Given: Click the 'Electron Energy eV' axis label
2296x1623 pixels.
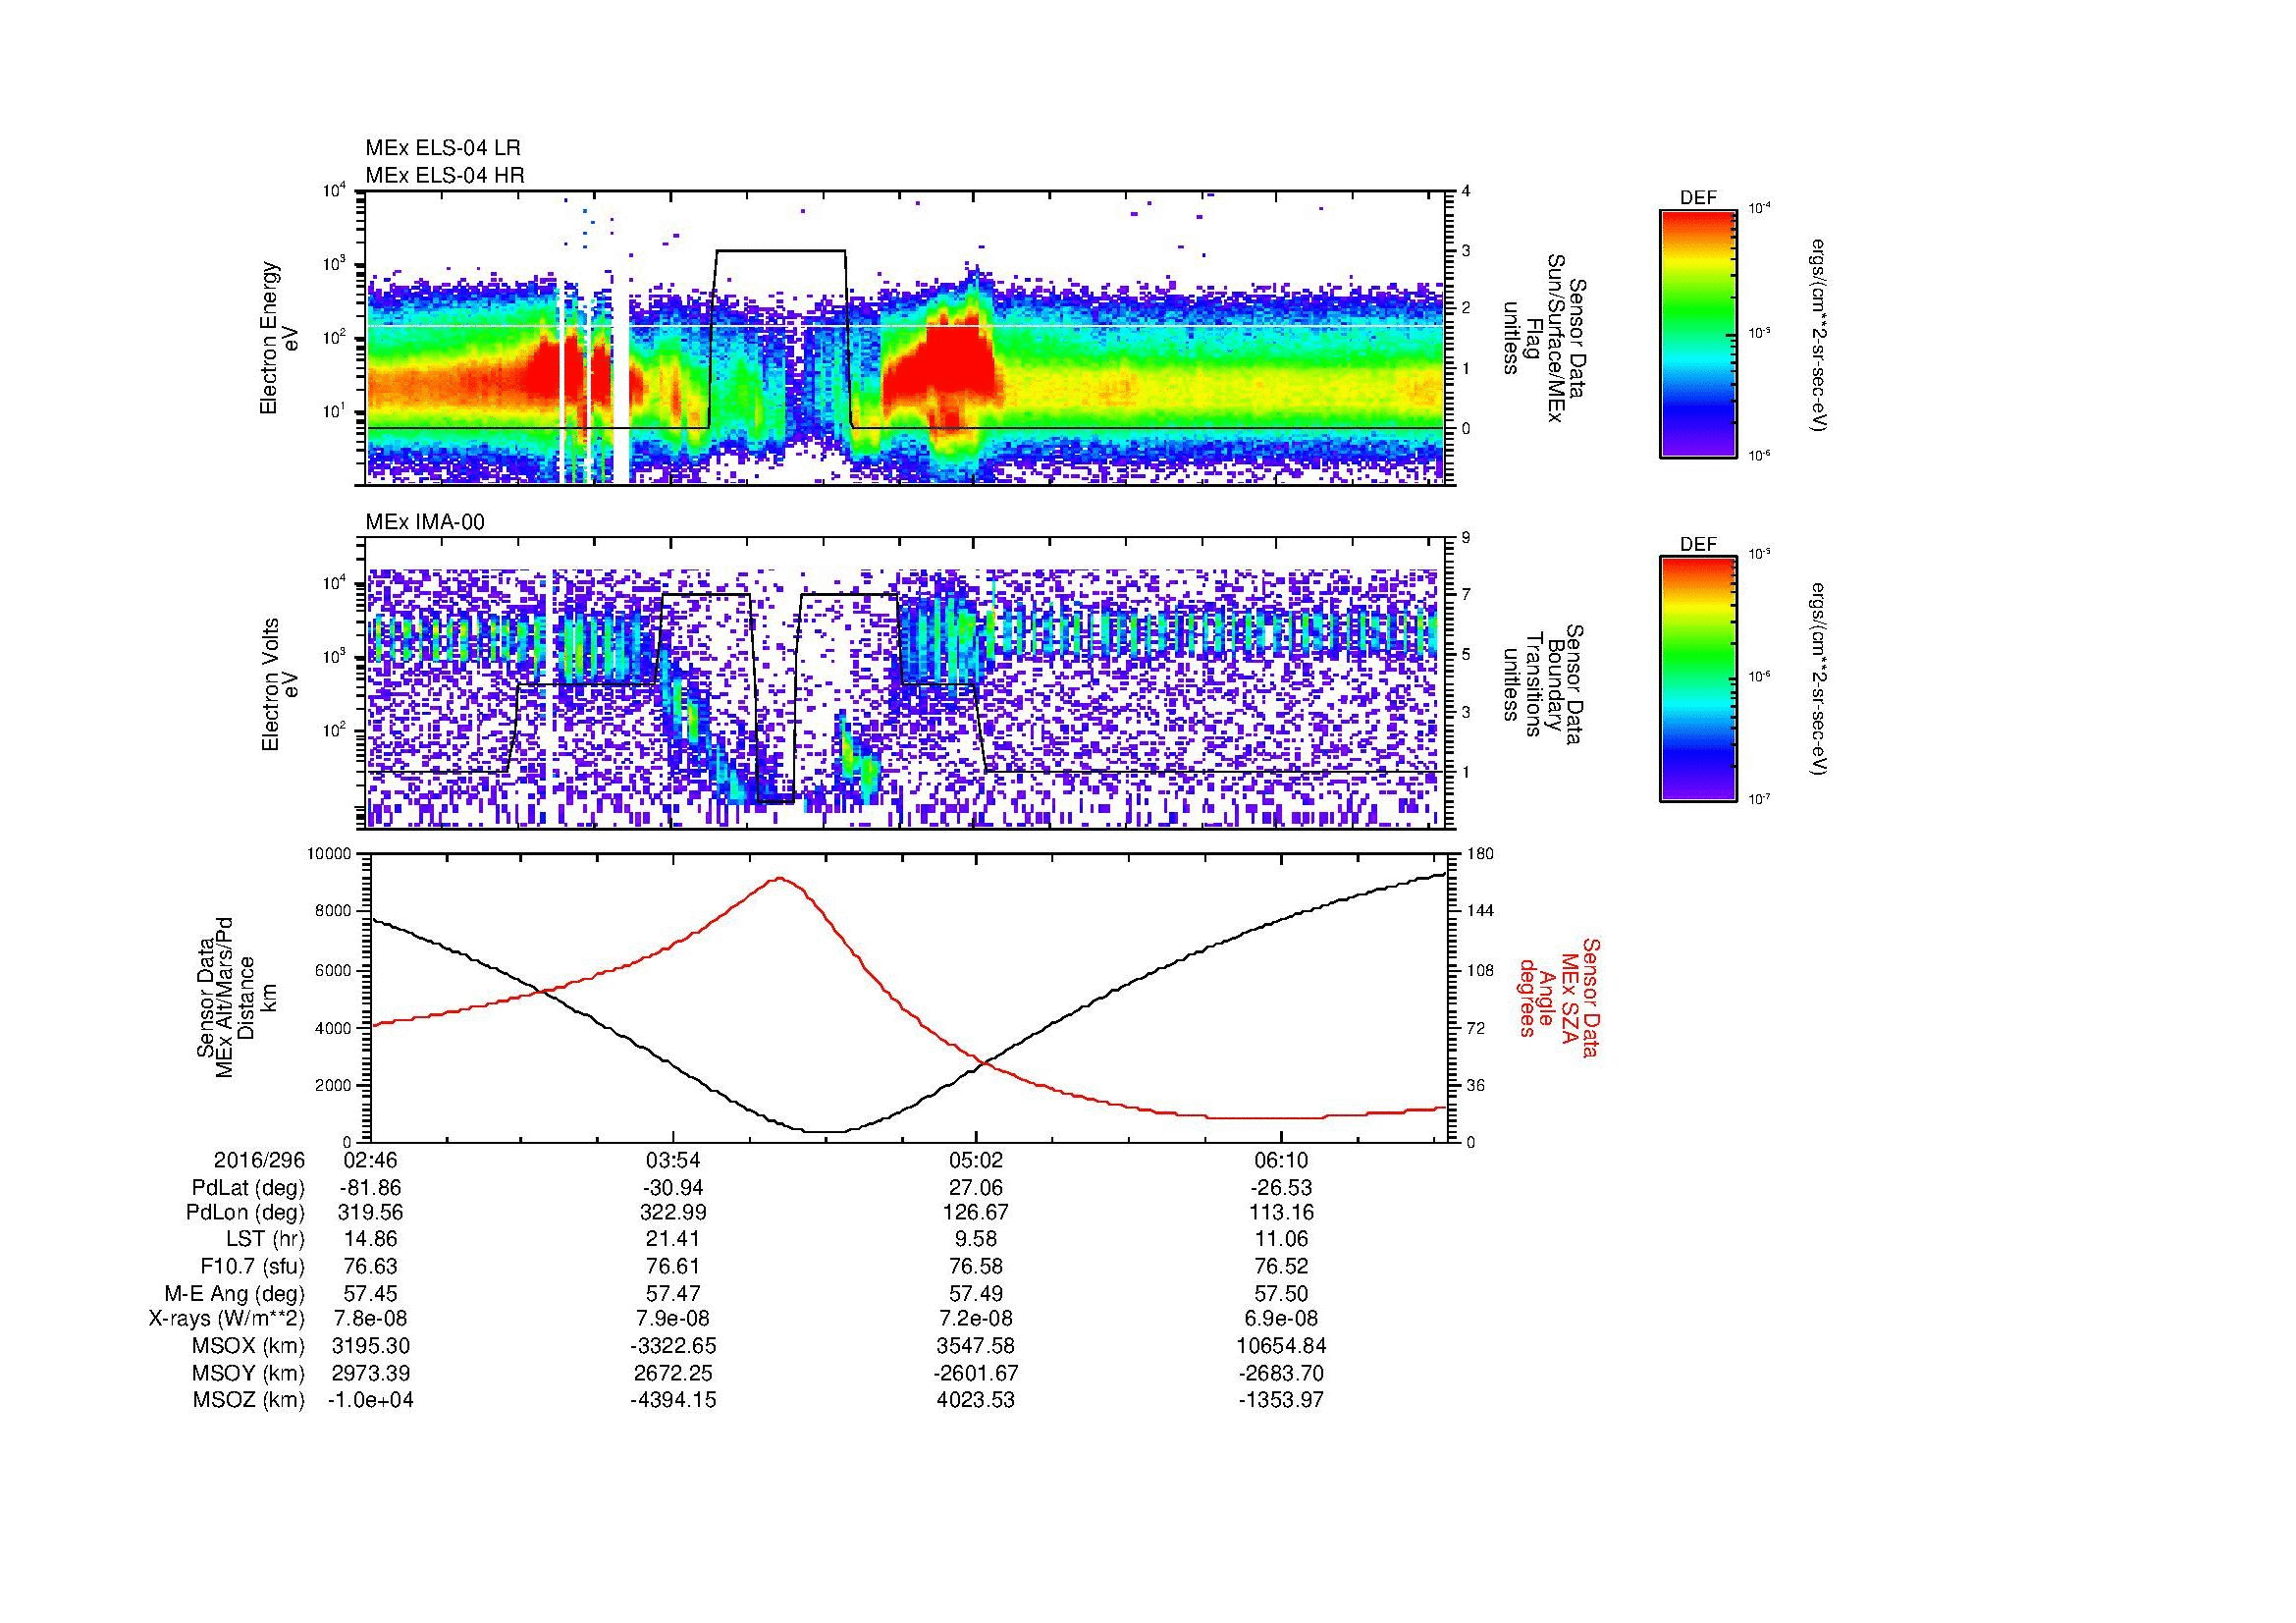Looking at the screenshot, I should (x=281, y=338).
